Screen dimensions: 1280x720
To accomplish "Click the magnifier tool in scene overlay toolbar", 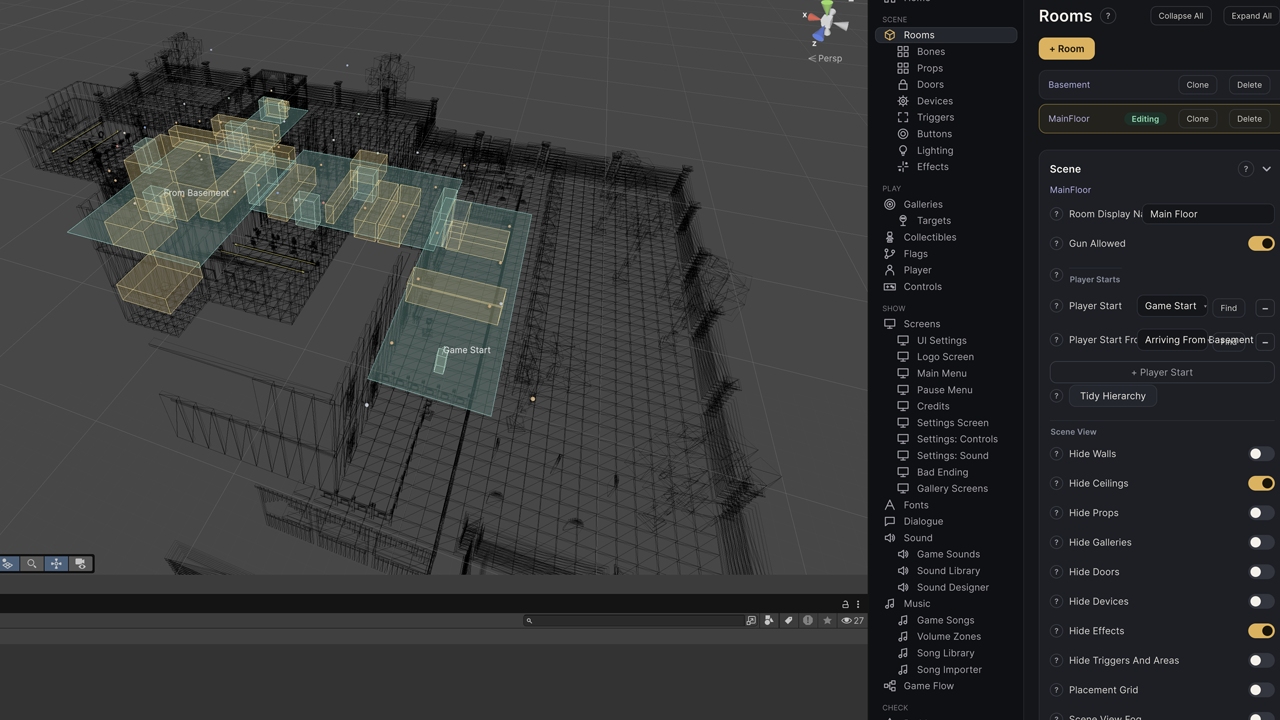I will pos(32,564).
